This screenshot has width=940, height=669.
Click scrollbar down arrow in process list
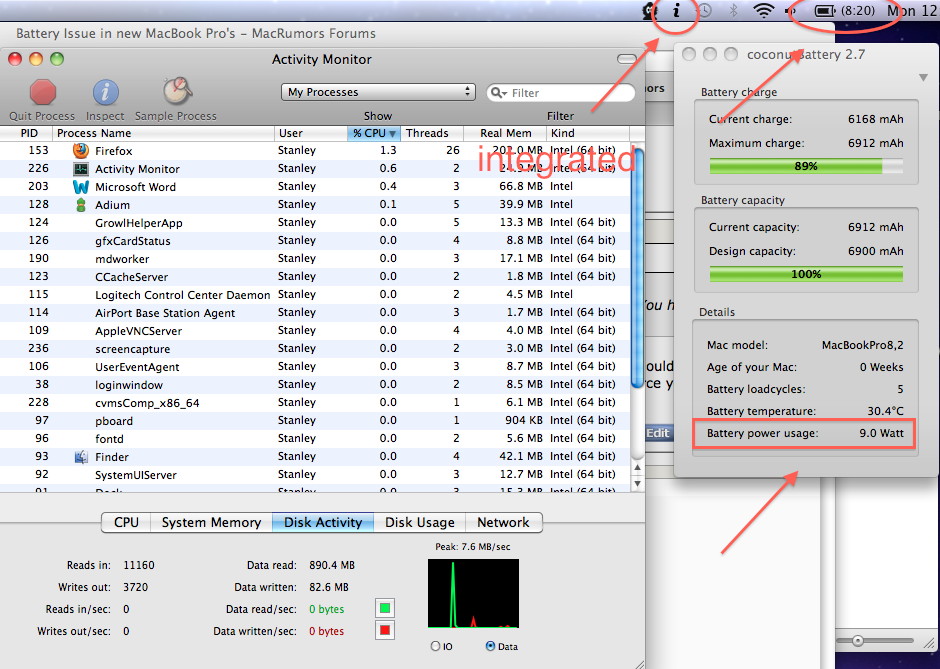(638, 483)
